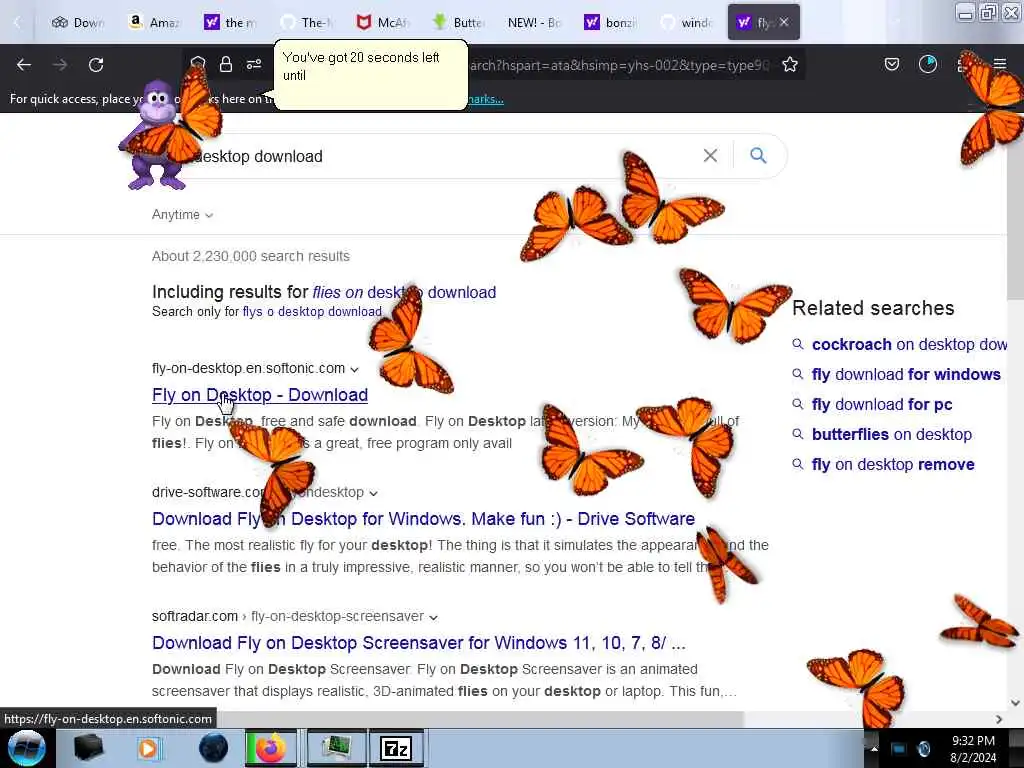The image size is (1024, 768).
Task: Open 7-Zip from the taskbar
Action: (x=396, y=748)
